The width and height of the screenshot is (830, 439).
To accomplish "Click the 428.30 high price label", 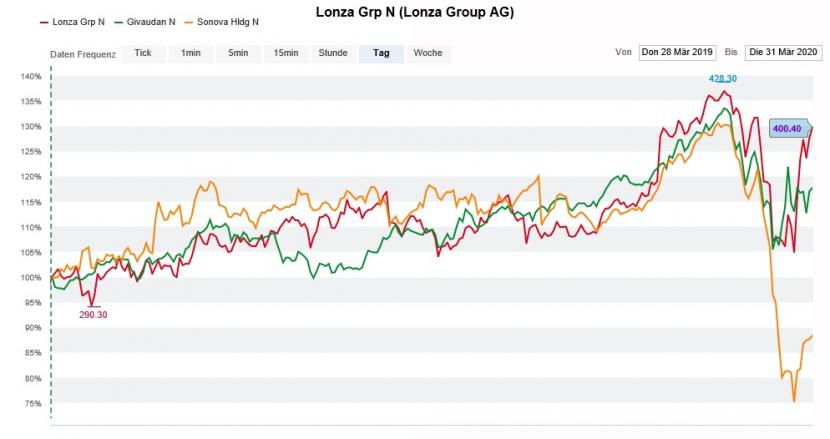I will pyautogui.click(x=723, y=79).
